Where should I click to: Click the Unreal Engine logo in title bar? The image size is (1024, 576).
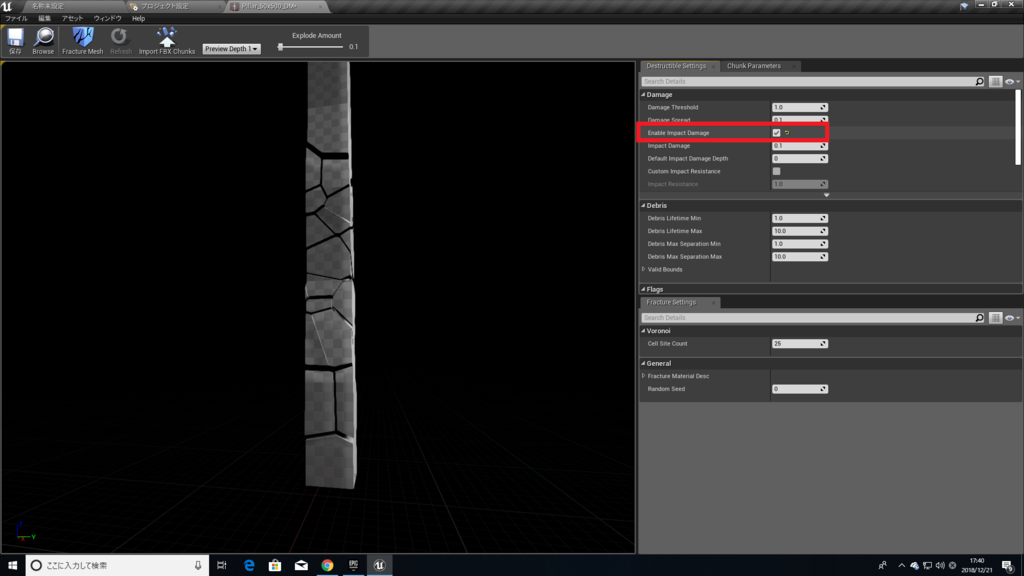pos(7,6)
